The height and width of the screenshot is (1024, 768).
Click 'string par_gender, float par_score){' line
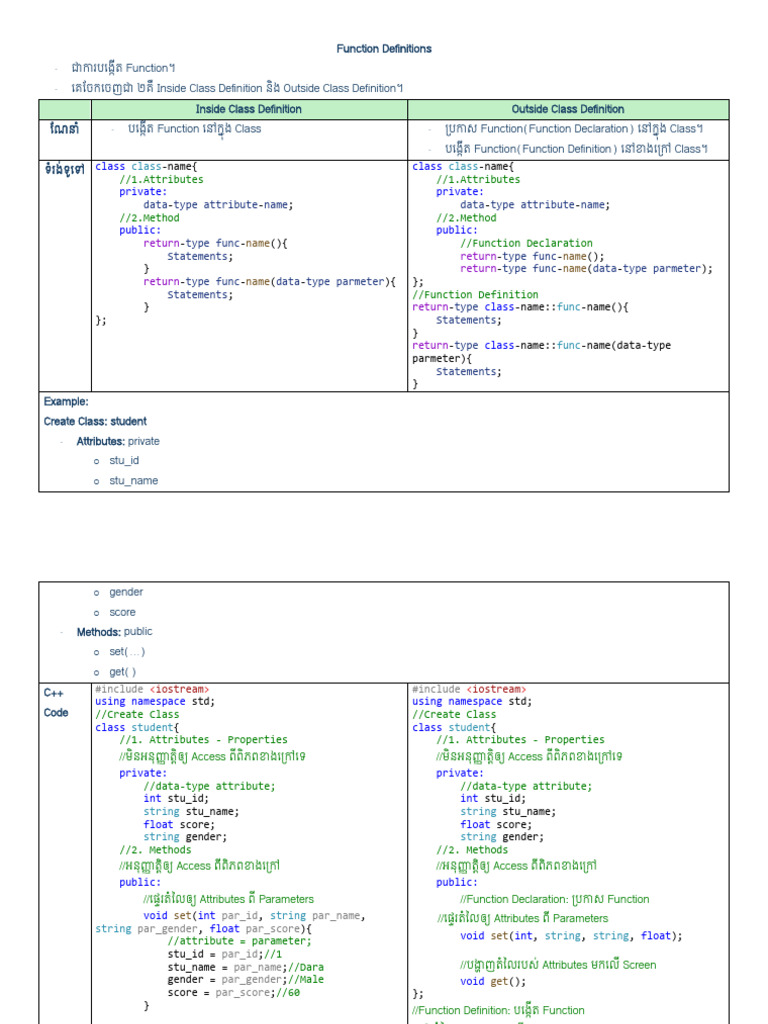[204, 929]
